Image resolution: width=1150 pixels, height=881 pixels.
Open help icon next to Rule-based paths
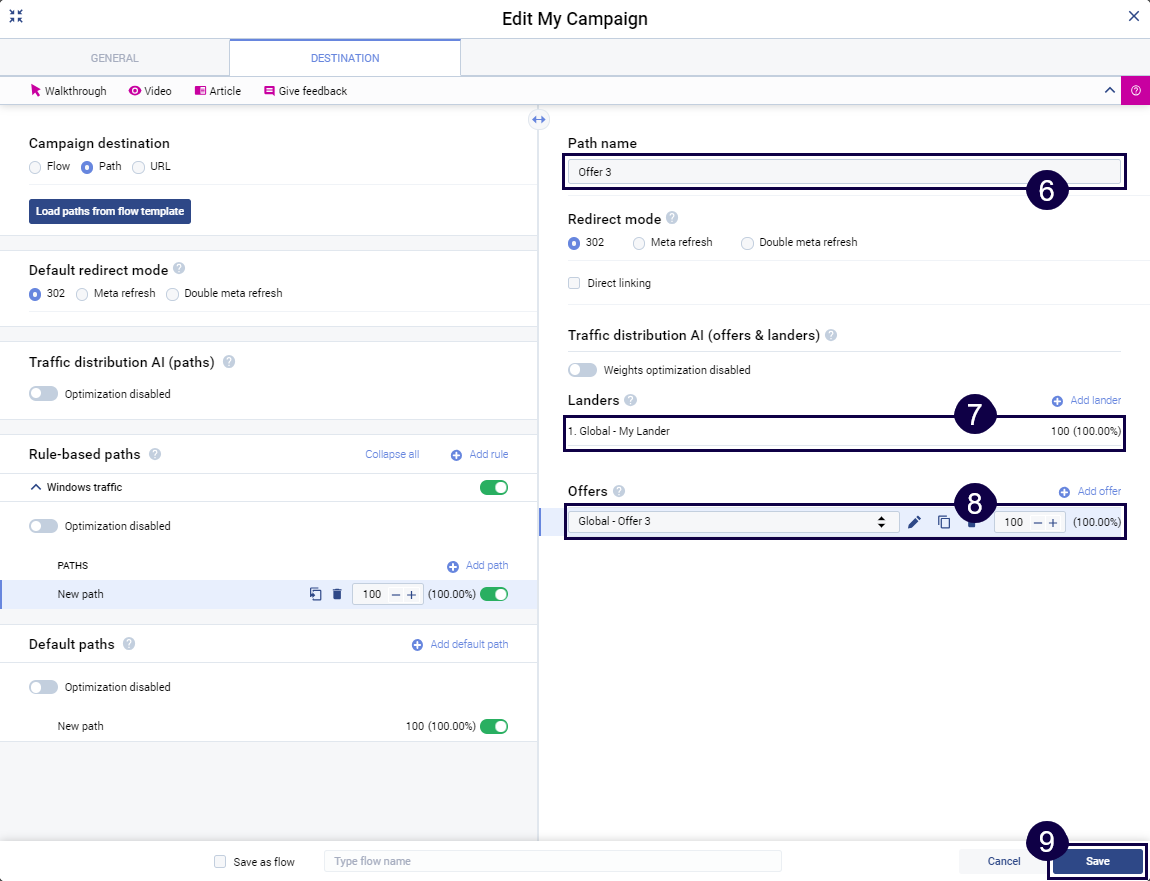[x=155, y=454]
